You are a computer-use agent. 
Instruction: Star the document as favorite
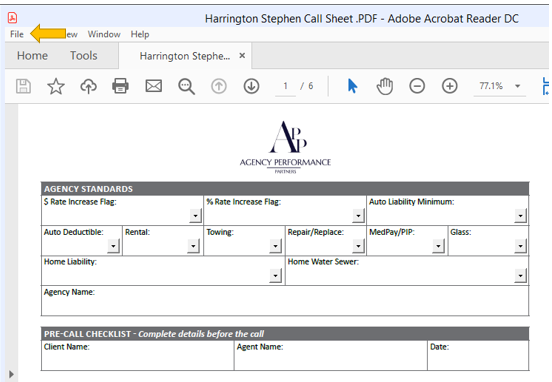click(56, 86)
